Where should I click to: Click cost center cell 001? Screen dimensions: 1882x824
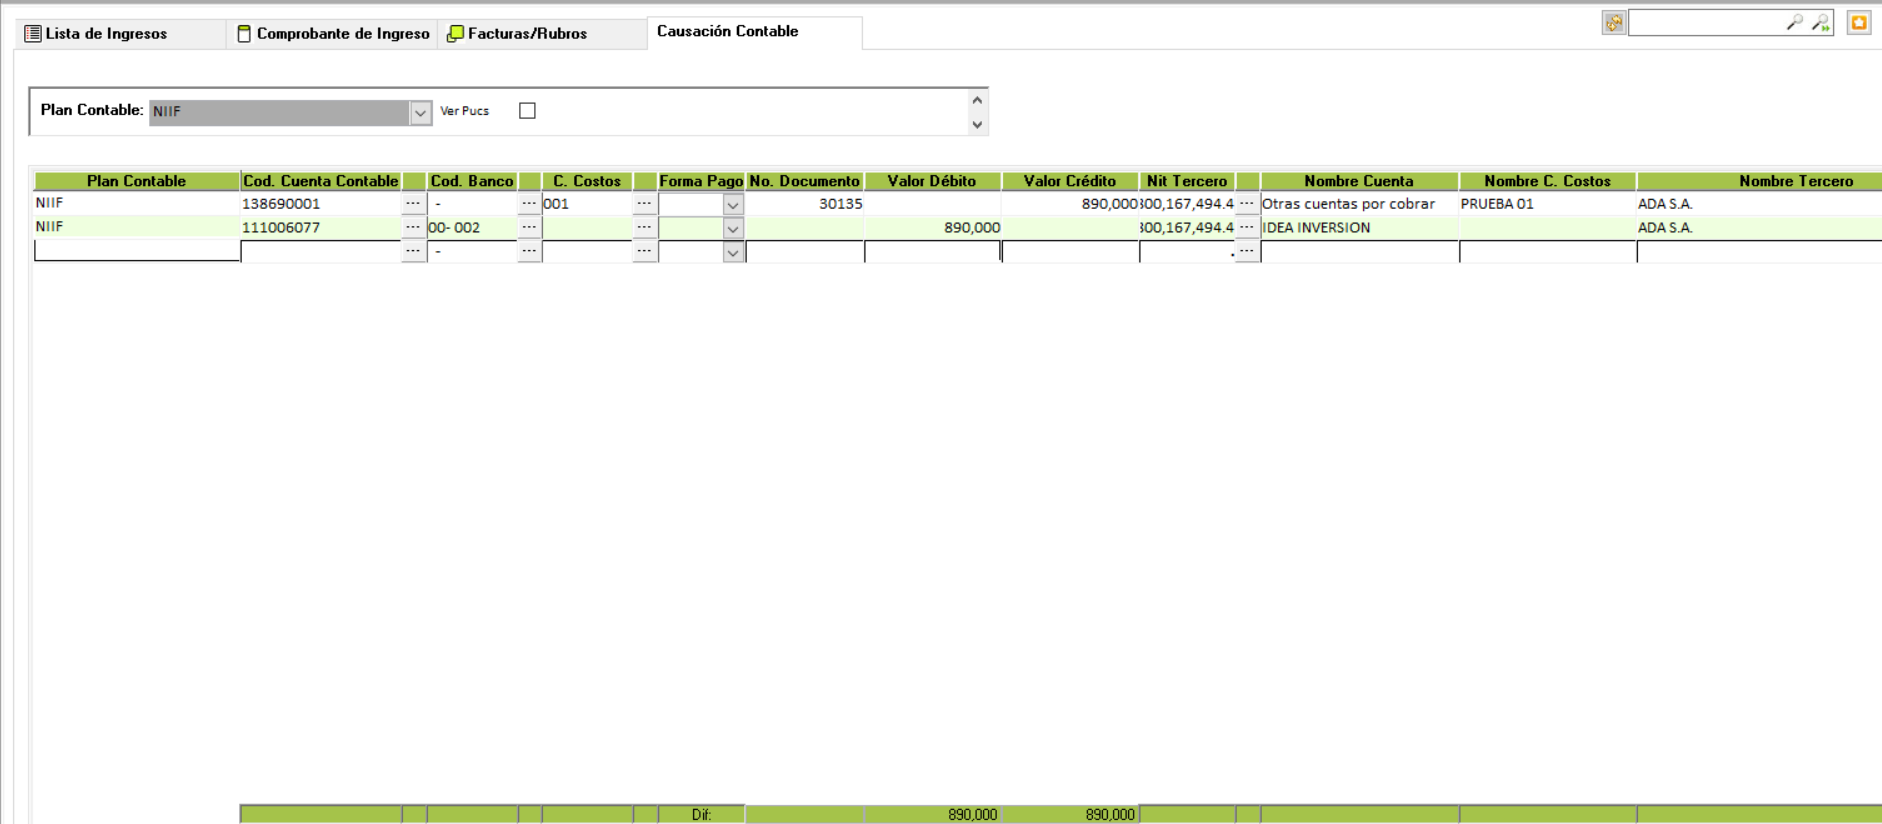pyautogui.click(x=587, y=204)
